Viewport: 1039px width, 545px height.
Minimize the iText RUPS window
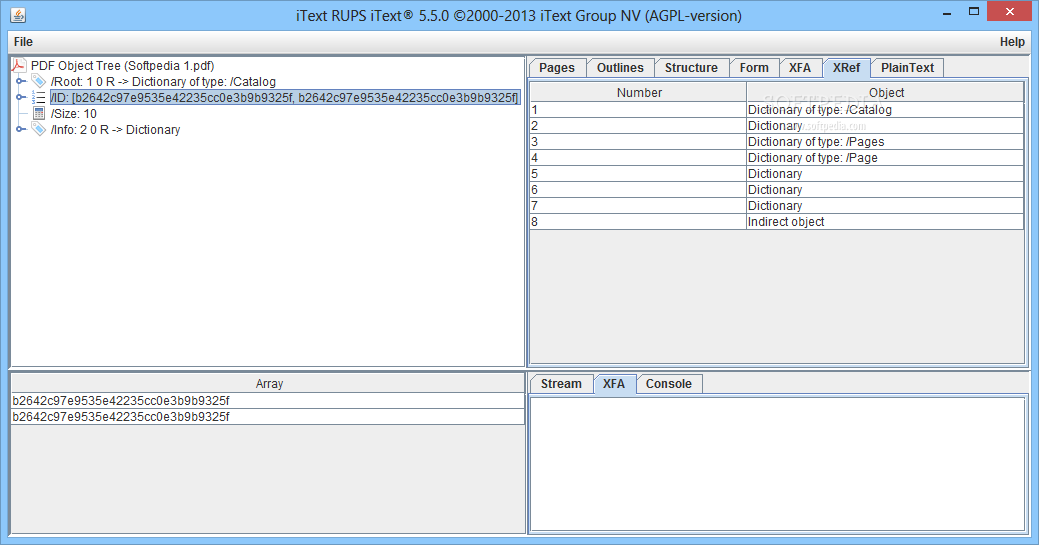point(947,12)
